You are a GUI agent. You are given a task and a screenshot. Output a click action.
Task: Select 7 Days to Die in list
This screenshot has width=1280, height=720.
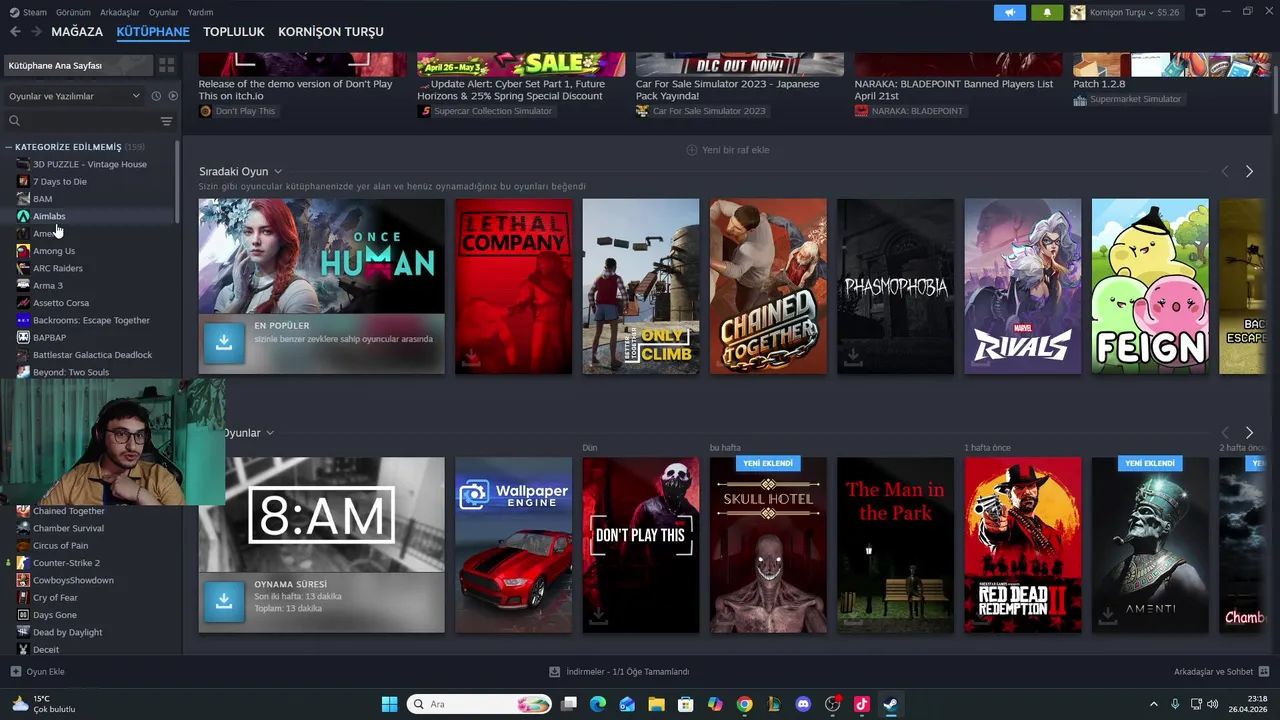click(x=59, y=181)
